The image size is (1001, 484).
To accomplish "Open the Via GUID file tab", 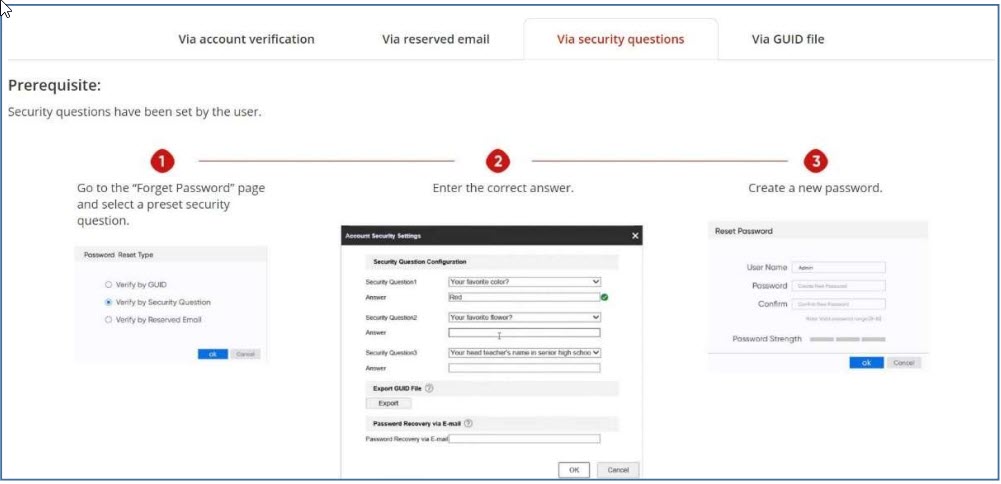I will pos(788,40).
